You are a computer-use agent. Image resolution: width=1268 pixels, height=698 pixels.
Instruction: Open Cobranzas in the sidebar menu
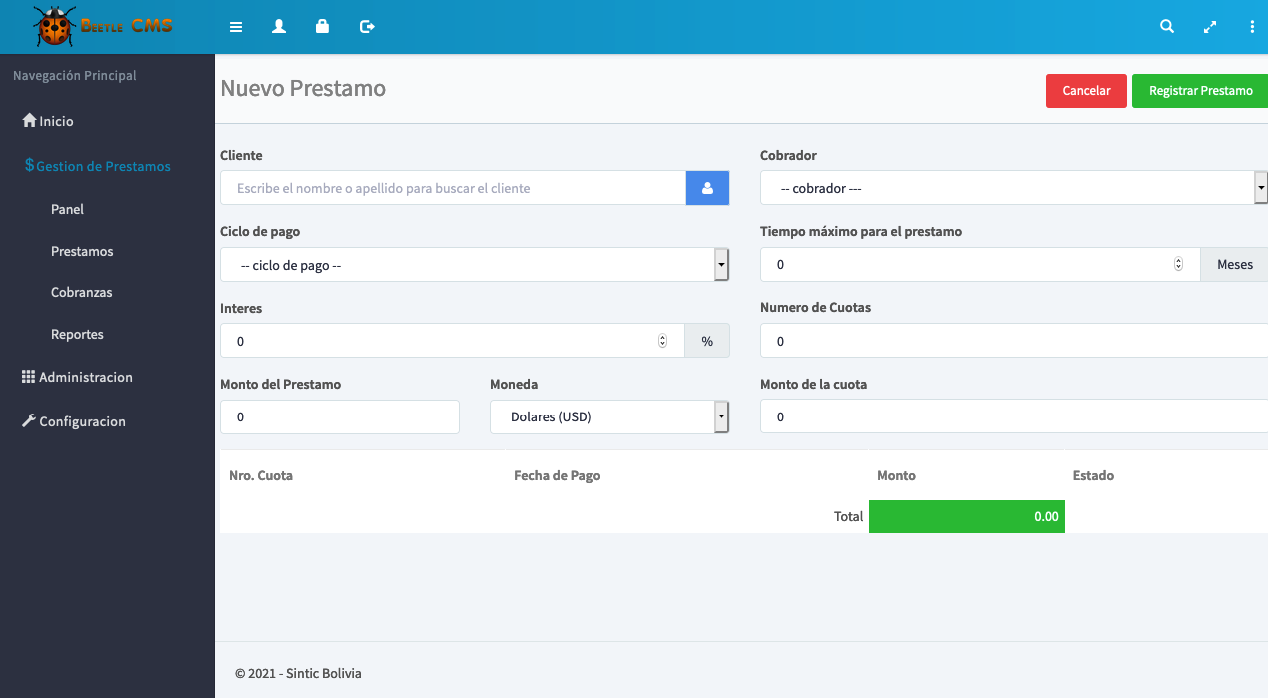pyautogui.click(x=81, y=293)
